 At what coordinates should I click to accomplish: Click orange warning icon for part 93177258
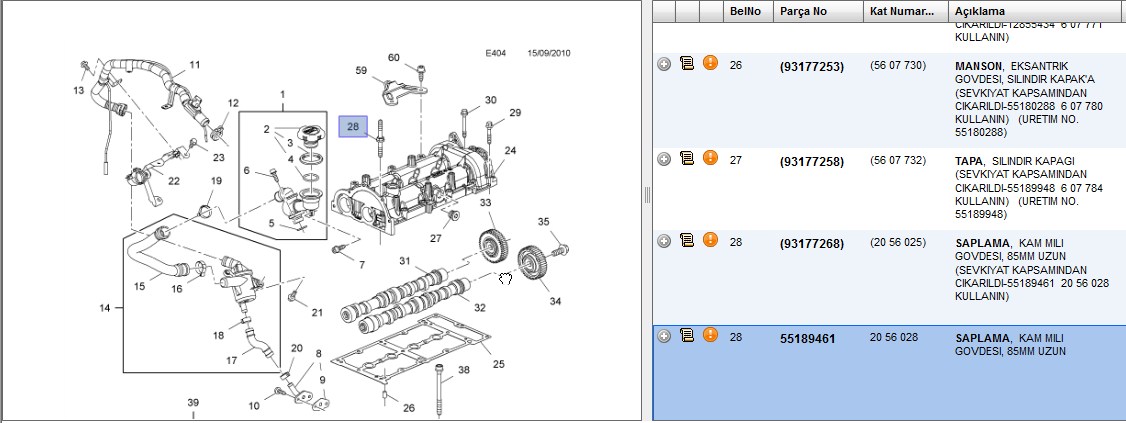coord(710,157)
